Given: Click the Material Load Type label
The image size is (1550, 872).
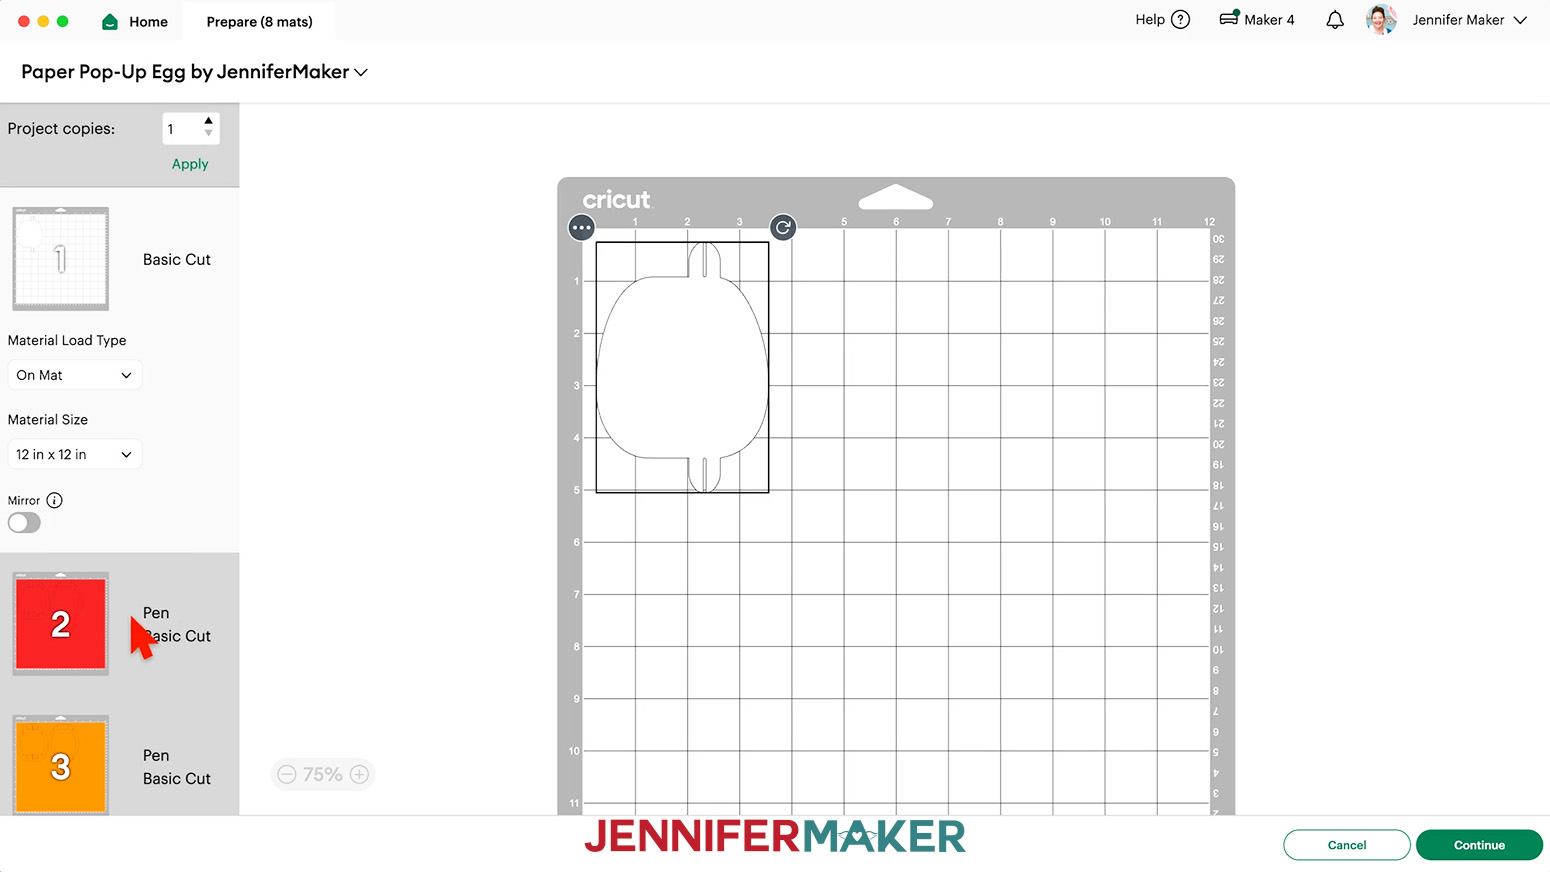Looking at the screenshot, I should pyautogui.click(x=67, y=340).
